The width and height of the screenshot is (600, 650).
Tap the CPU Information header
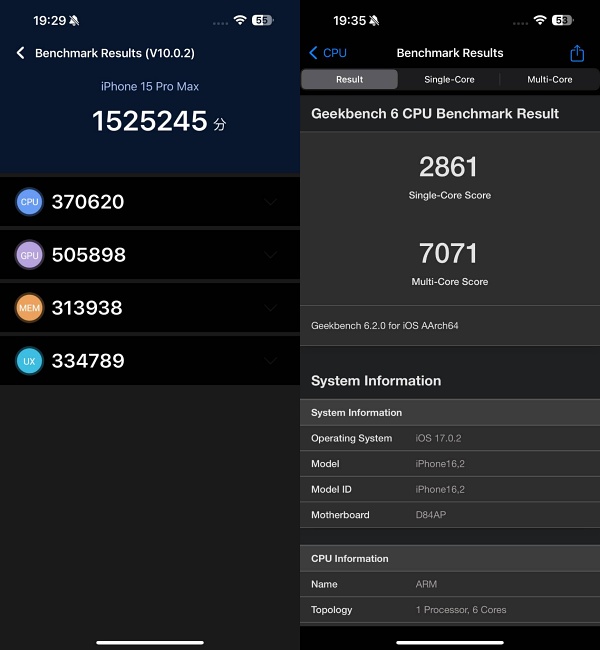coord(450,559)
